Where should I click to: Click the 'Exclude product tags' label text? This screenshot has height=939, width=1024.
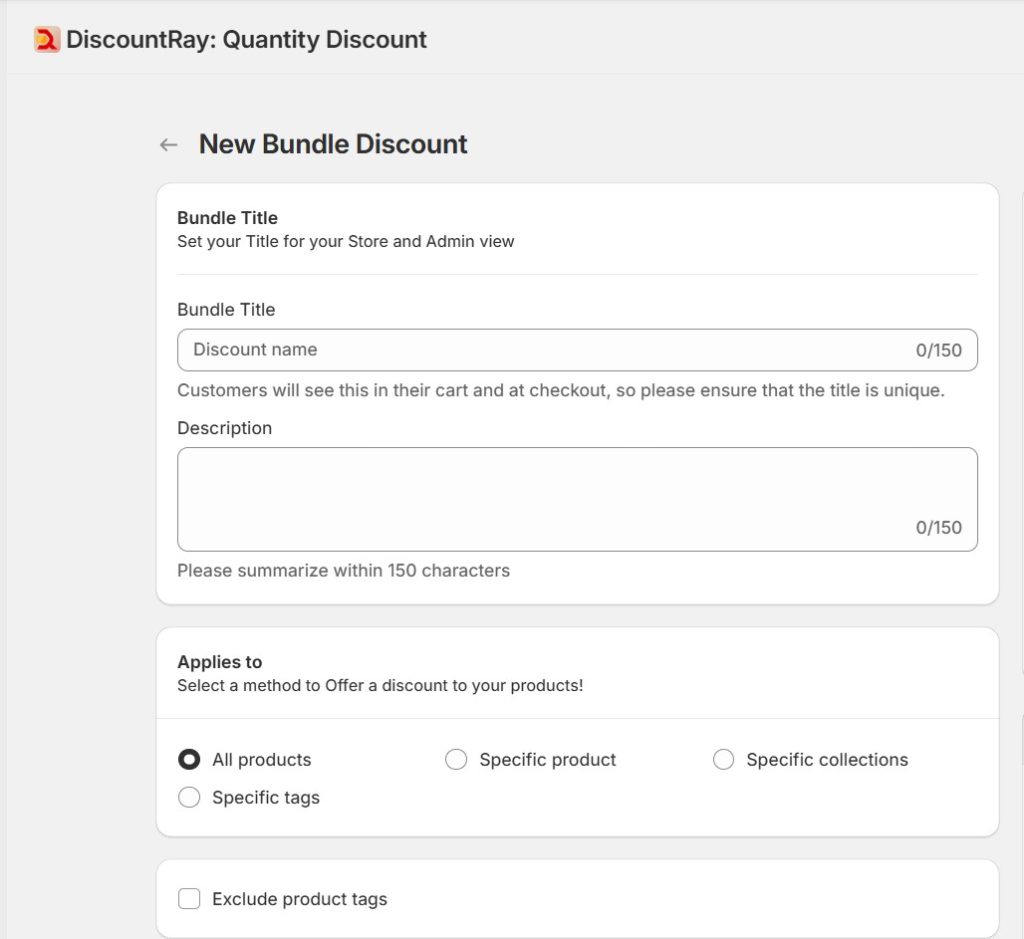[299, 899]
